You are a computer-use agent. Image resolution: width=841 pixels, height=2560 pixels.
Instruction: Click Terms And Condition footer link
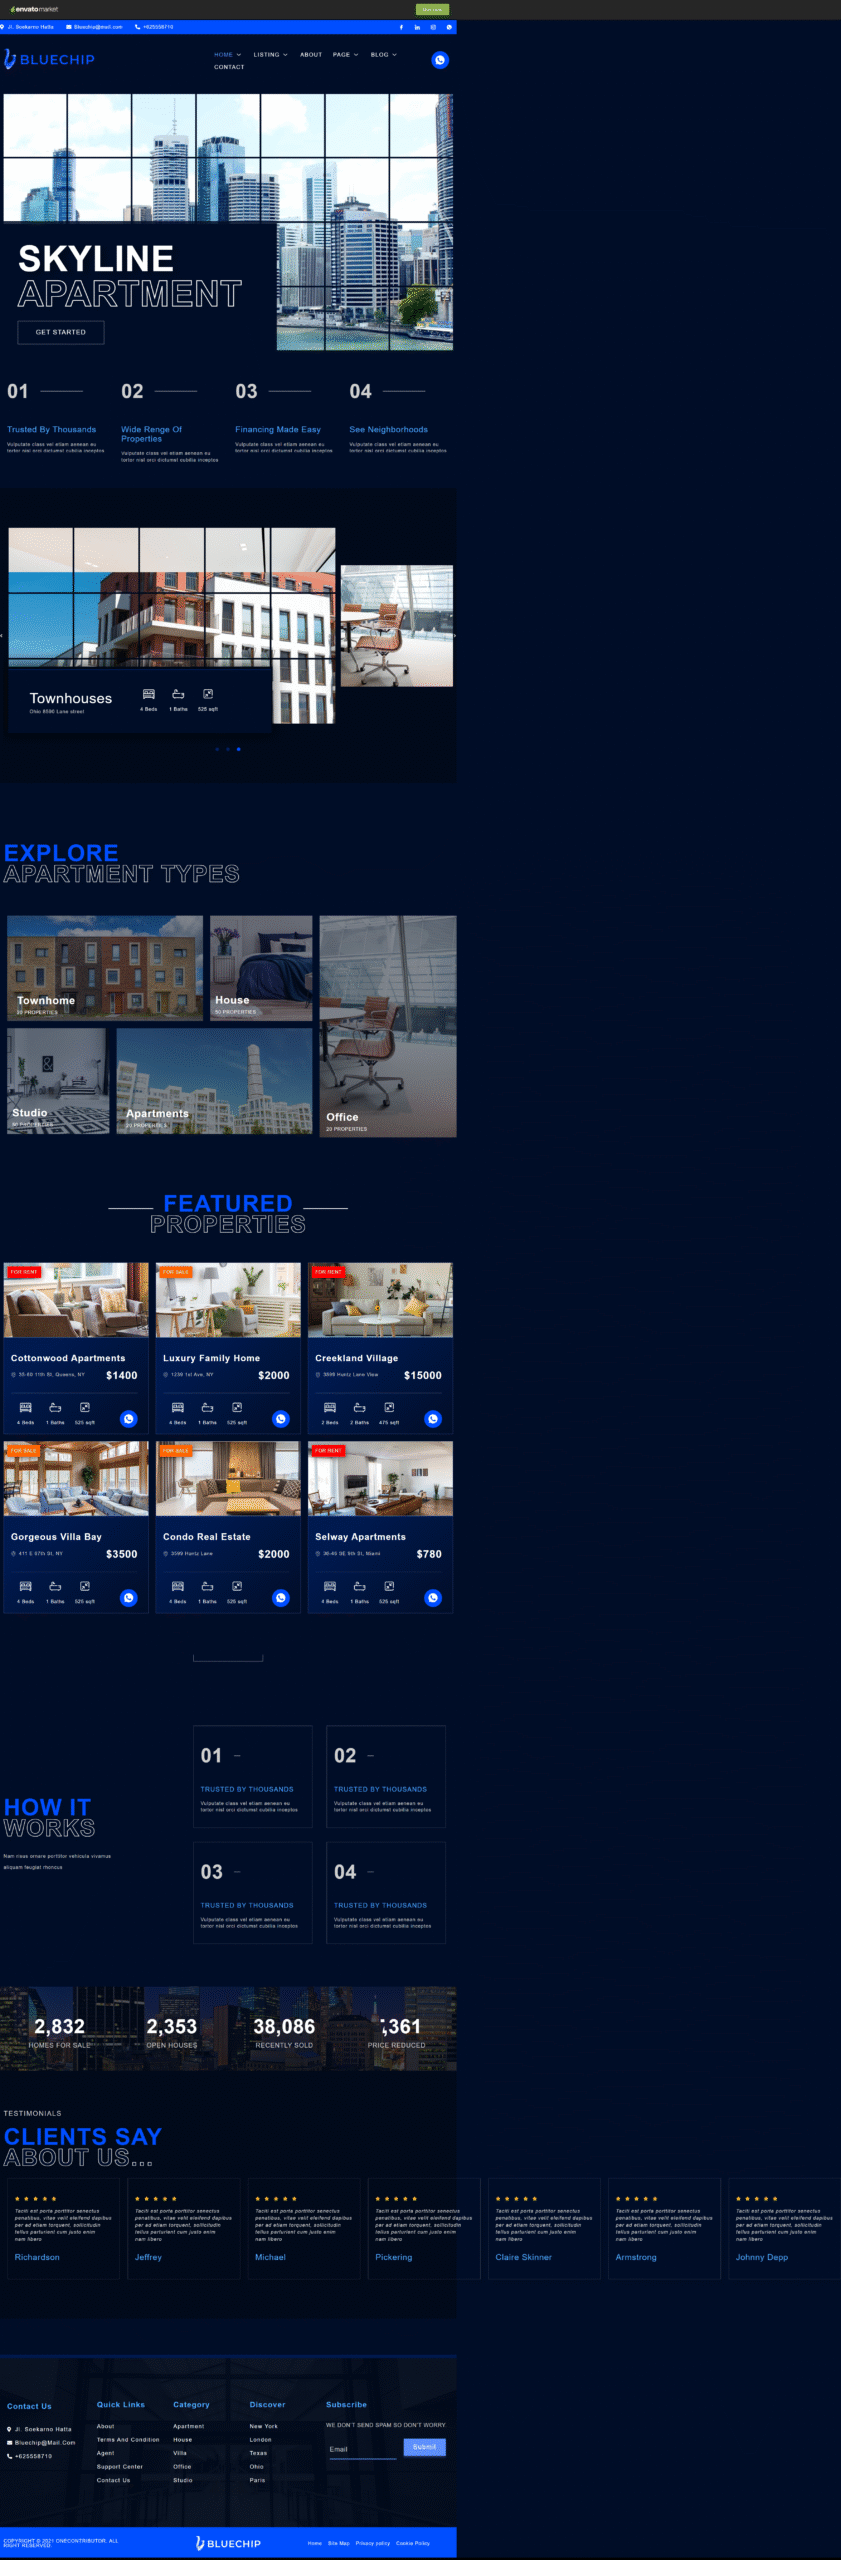[x=128, y=2439]
